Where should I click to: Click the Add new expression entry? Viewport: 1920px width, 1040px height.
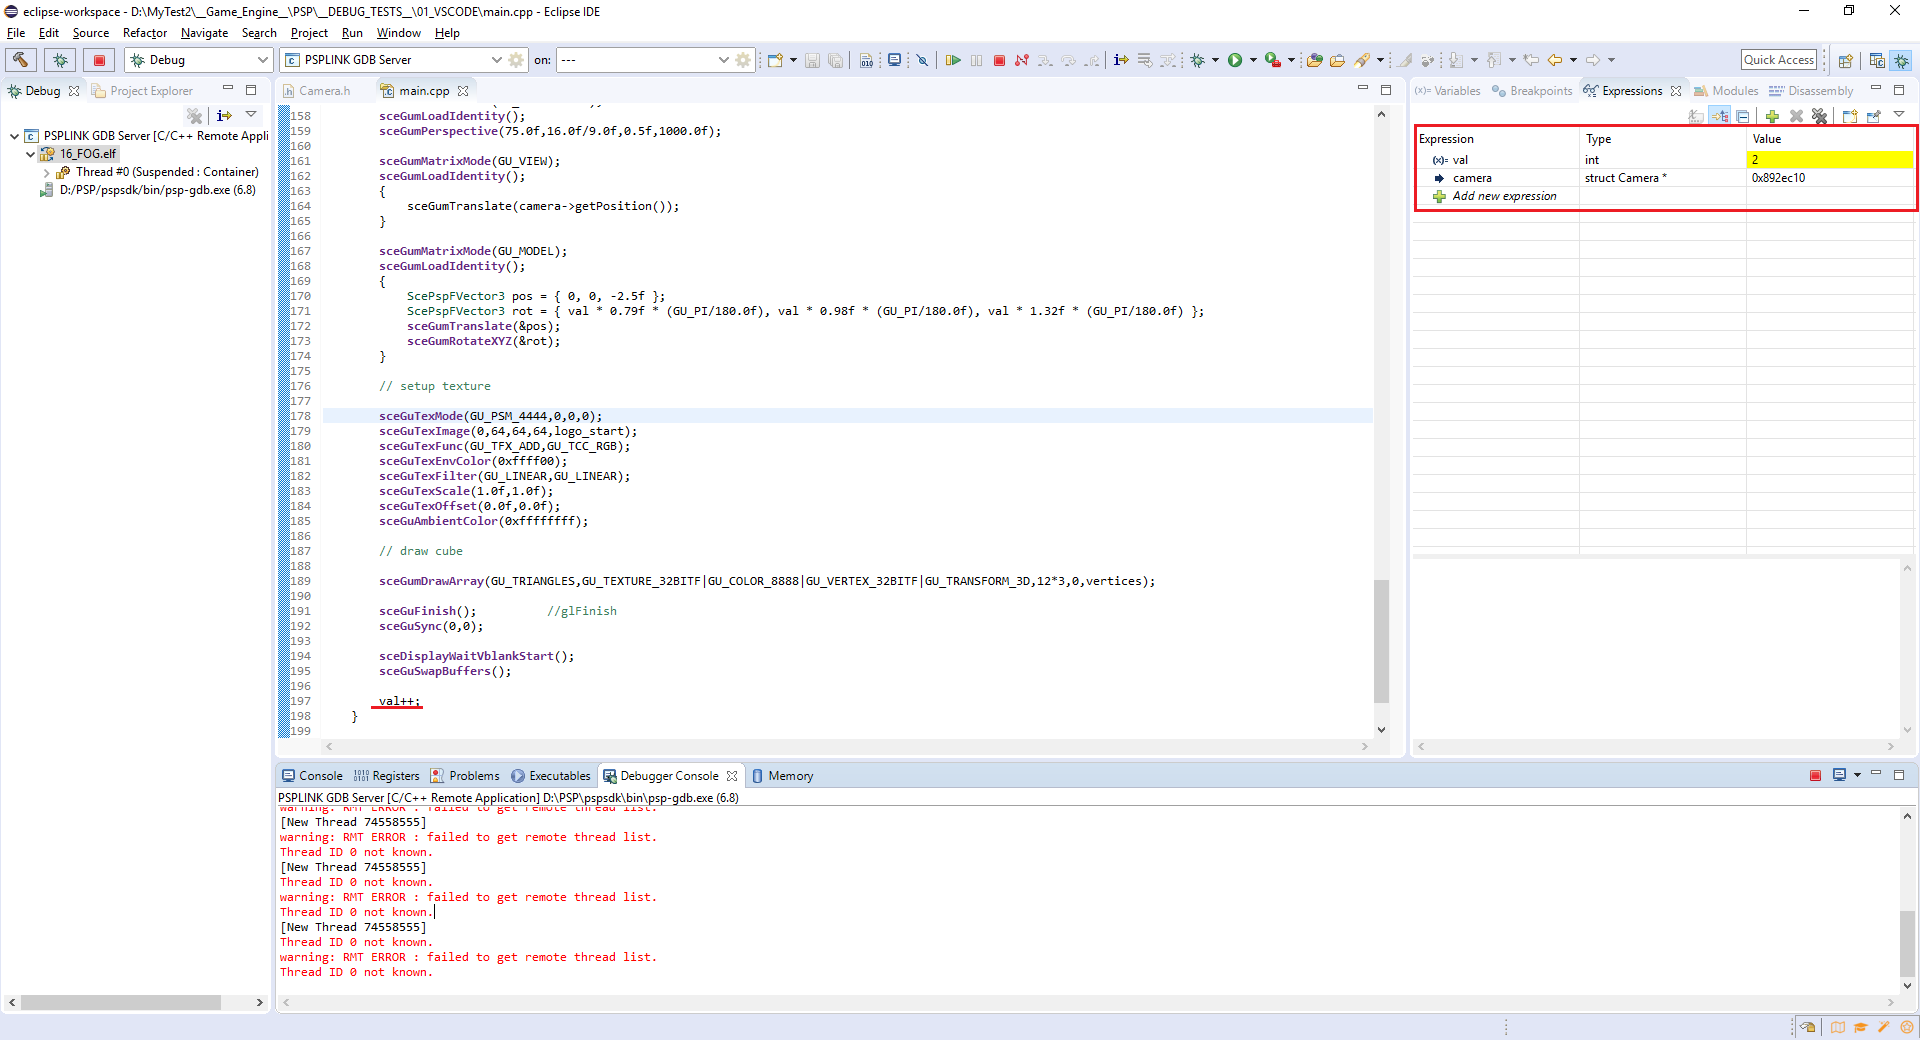1505,196
